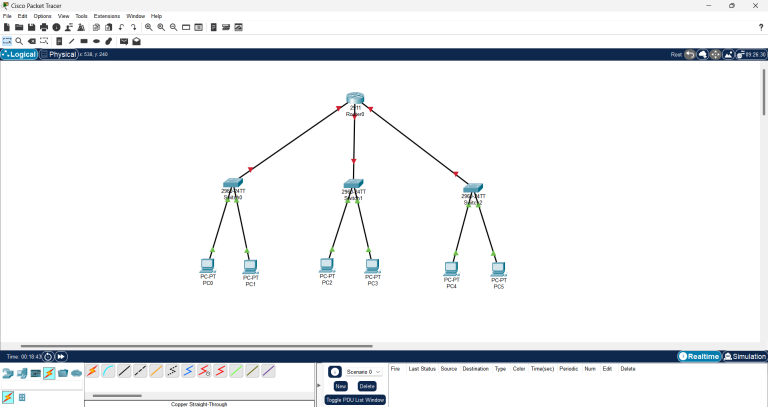This screenshot has height=407, width=768.
Task: Select End Devices category
Action: (22, 373)
